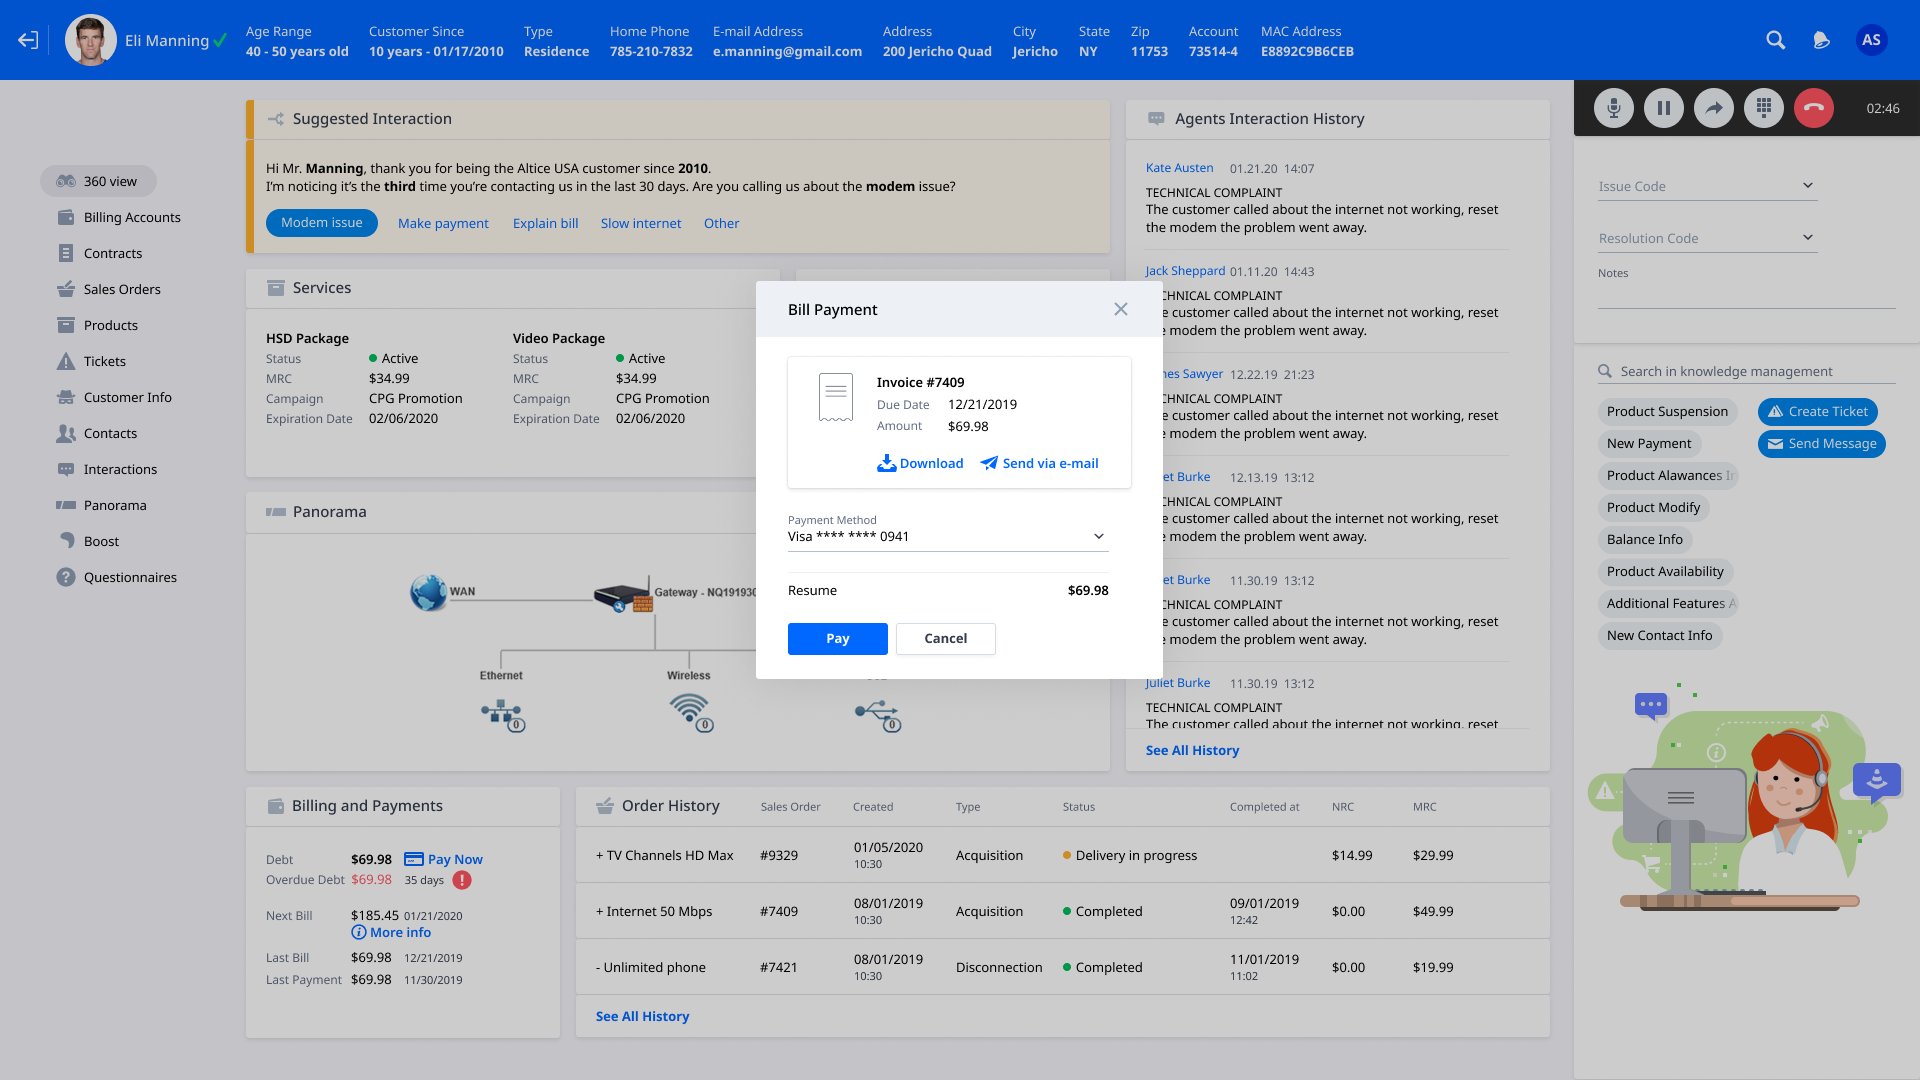Open Sales Orders in sidebar
Image resolution: width=1920 pixels, height=1080 pixels.
109,289
